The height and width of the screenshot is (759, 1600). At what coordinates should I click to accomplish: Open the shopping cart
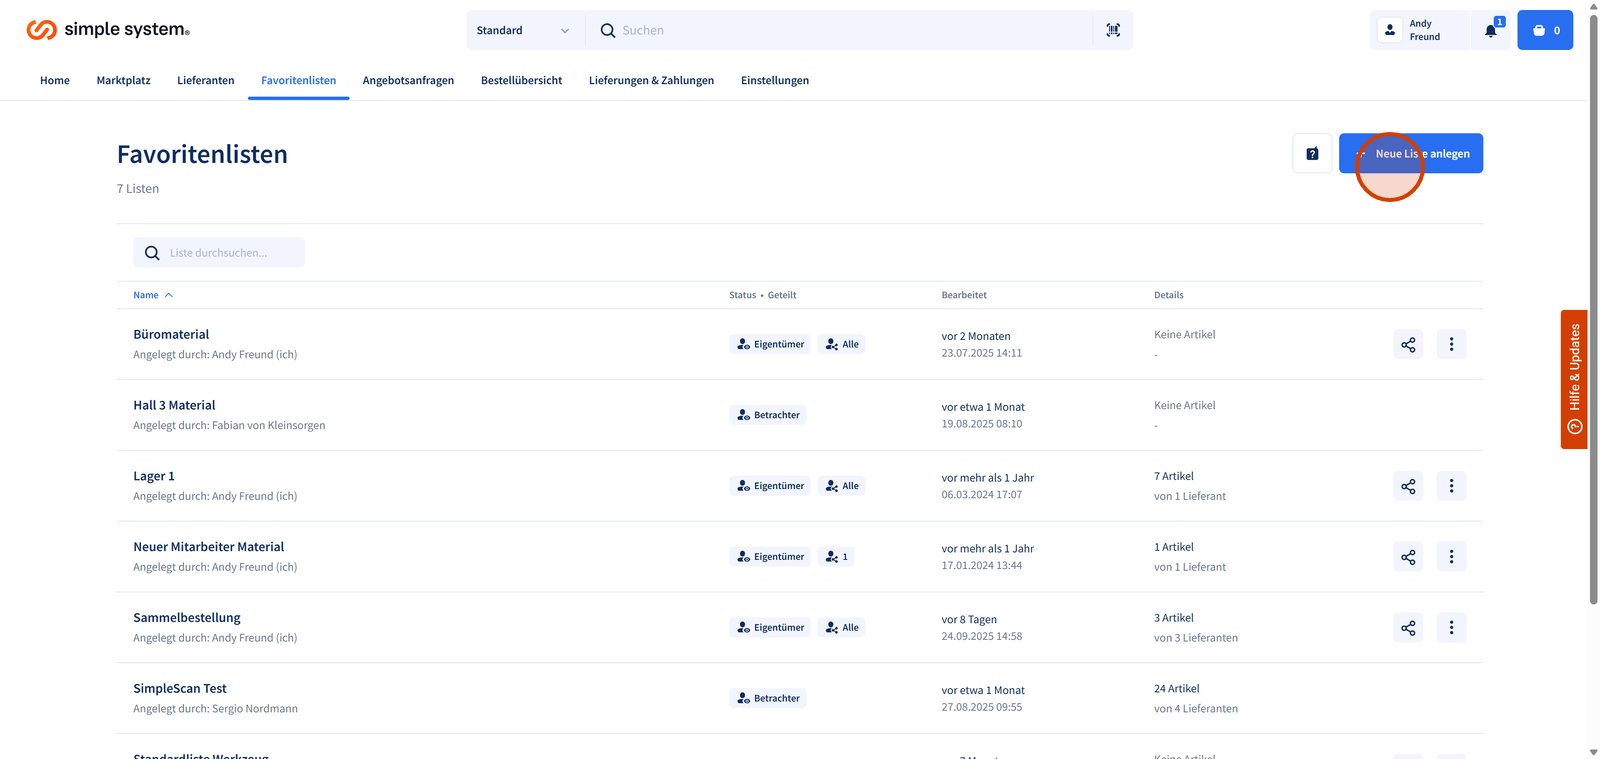tap(1545, 31)
